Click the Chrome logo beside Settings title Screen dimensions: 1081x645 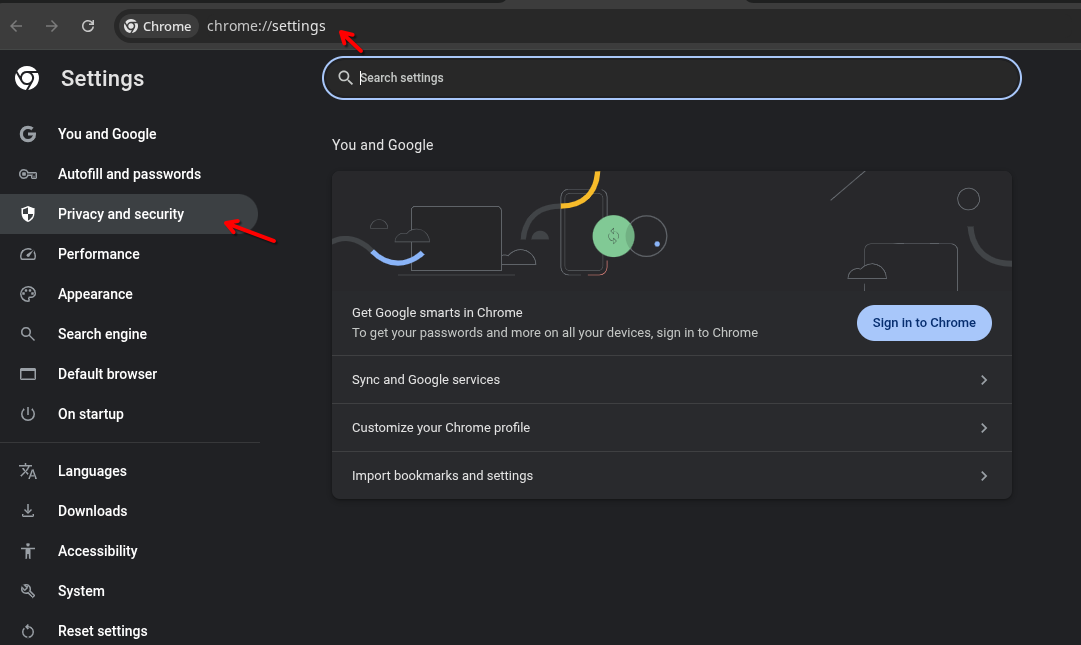[28, 79]
